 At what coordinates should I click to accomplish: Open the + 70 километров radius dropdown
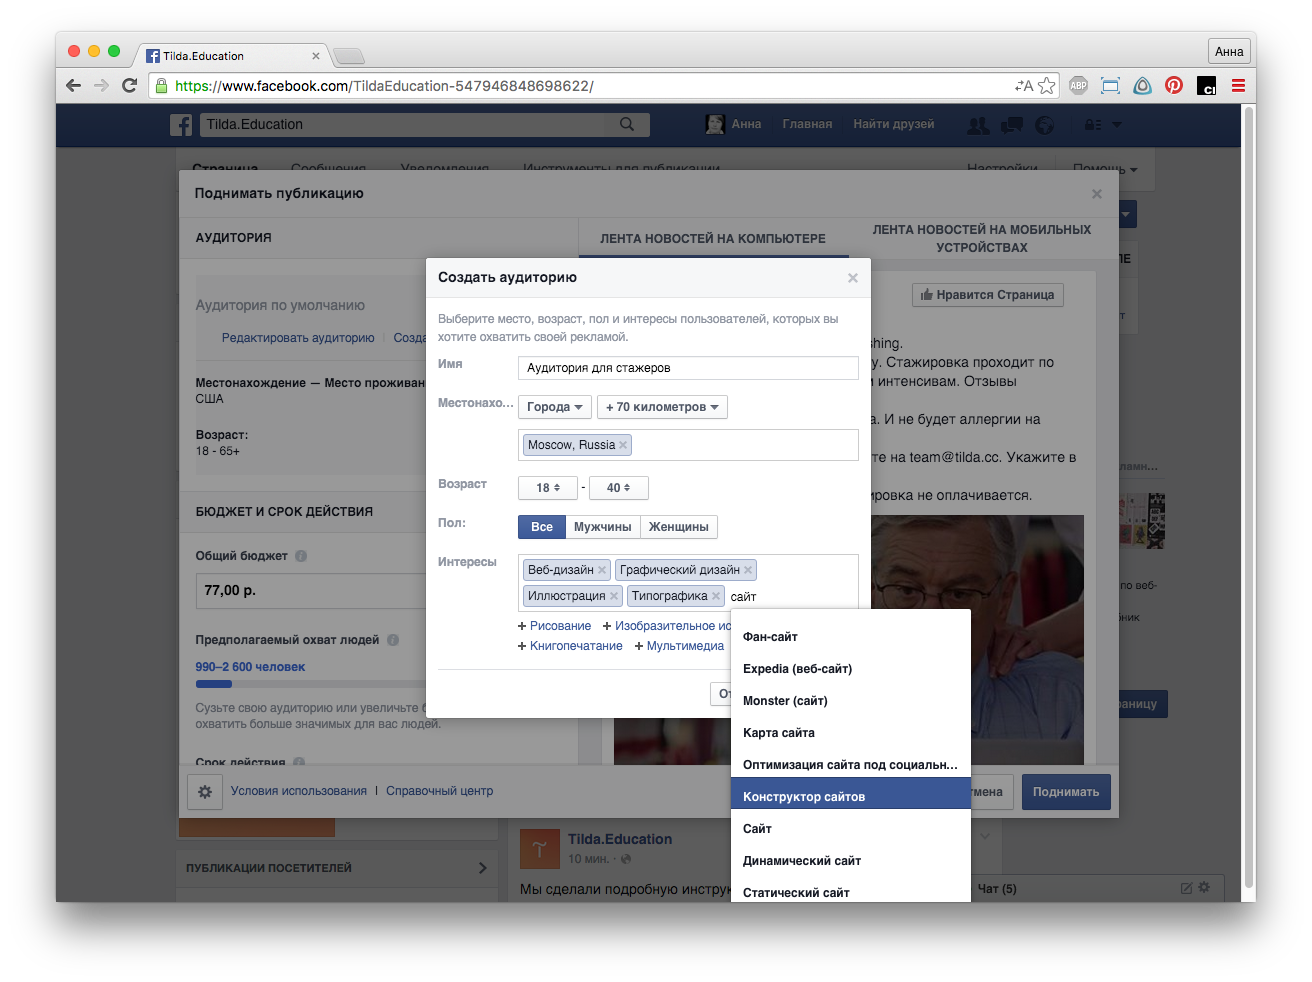click(x=662, y=407)
